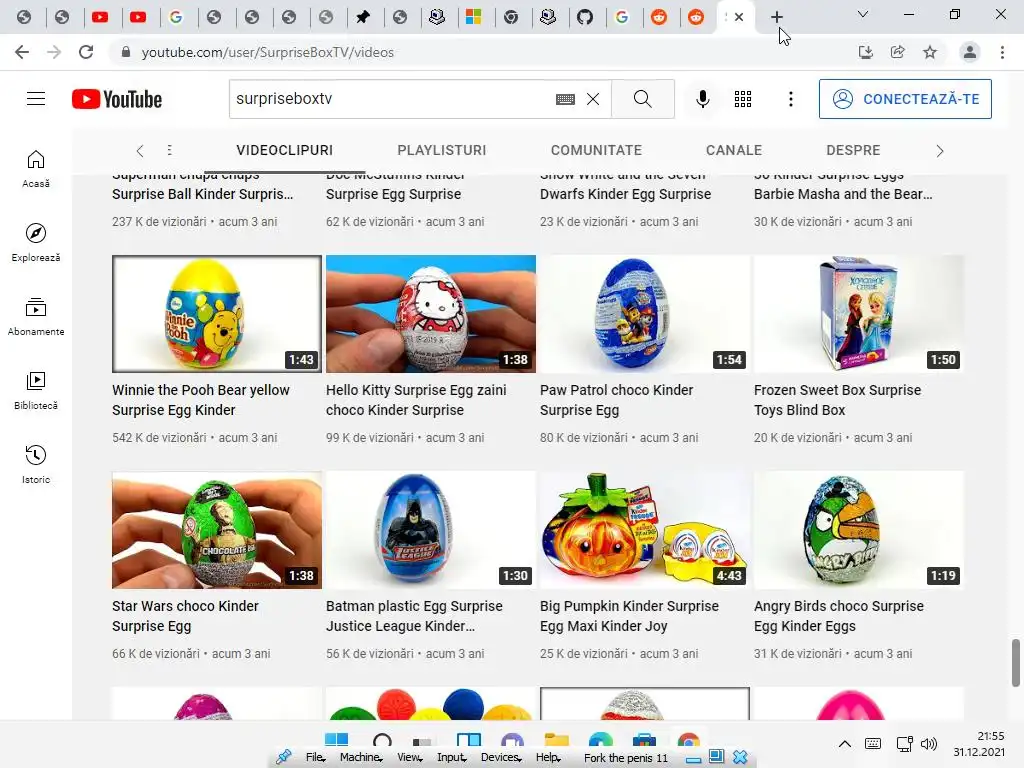Open Paw Patrol choco Kinder video title
Viewport: 1024px width, 768px height.
(x=616, y=400)
